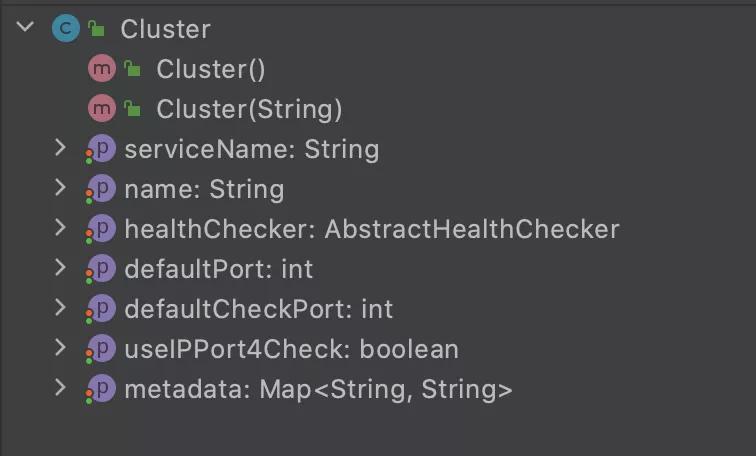
Task: Click the healthChecker property icon
Action: click(x=101, y=230)
